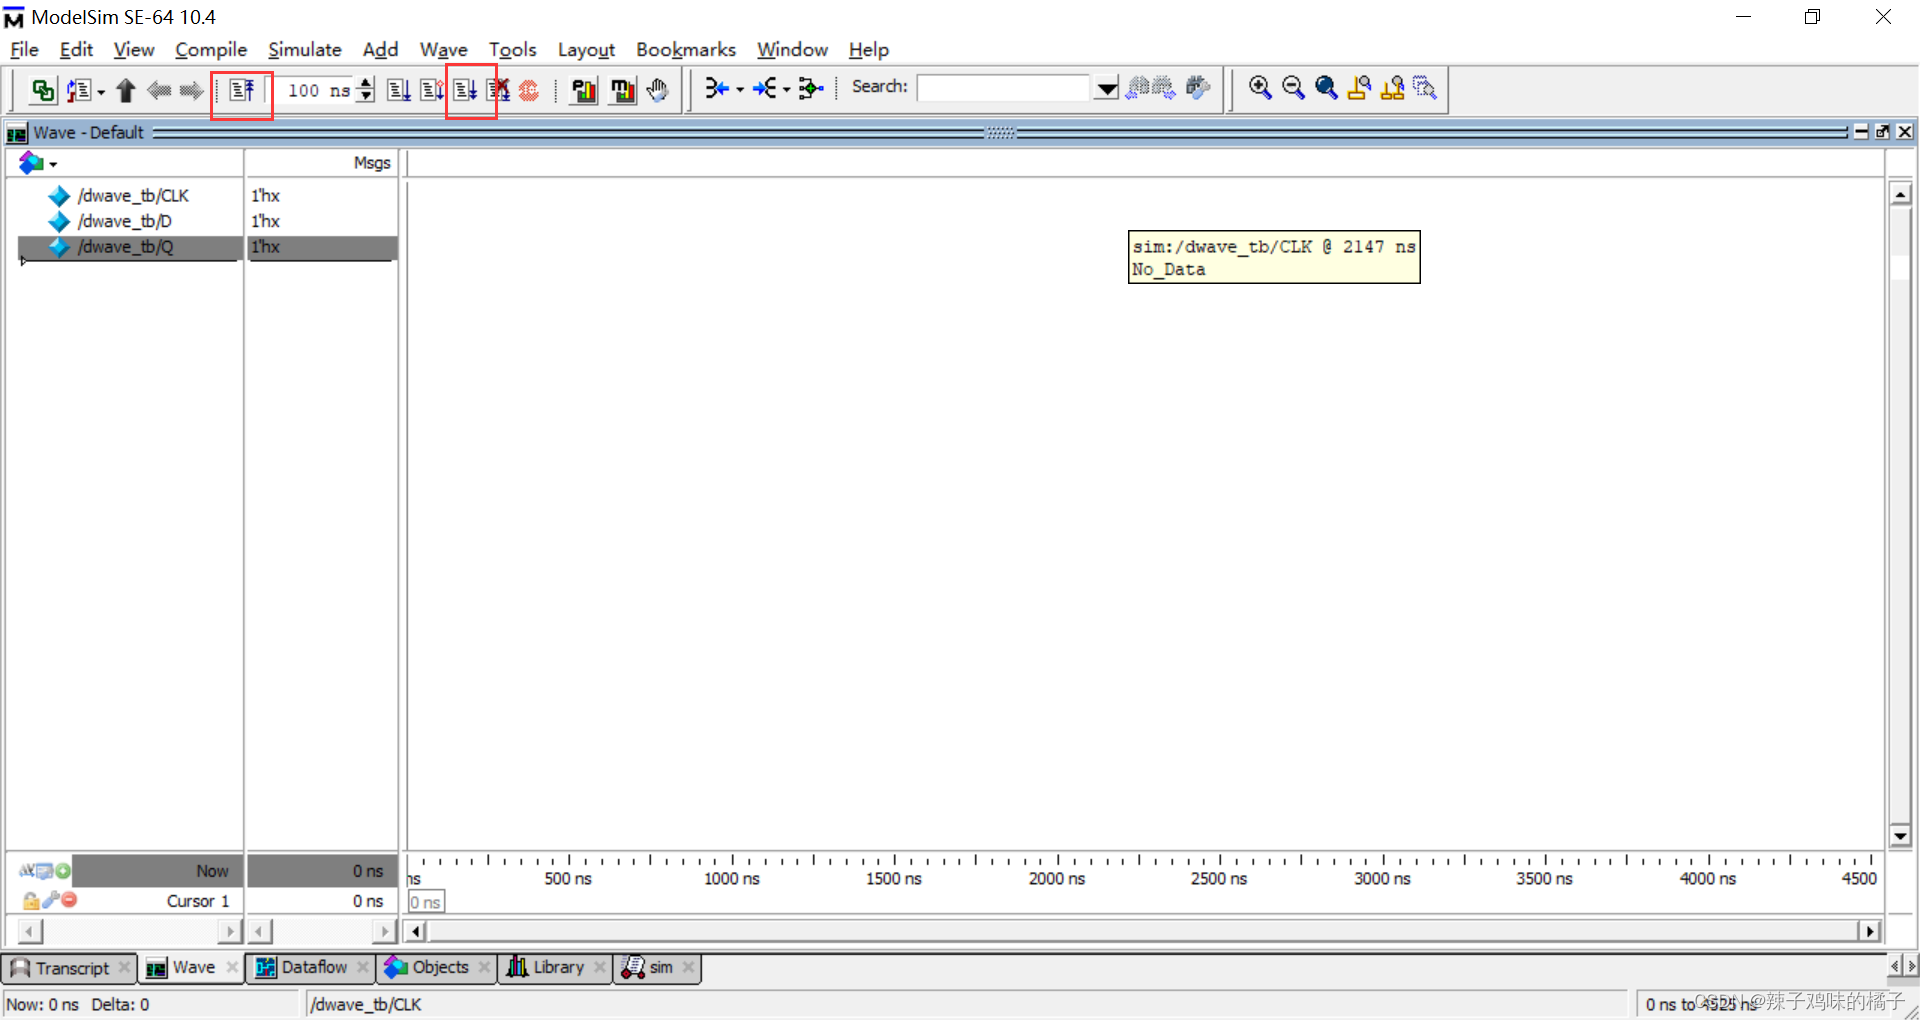
Task: Click the red Stop icon
Action: (529, 90)
